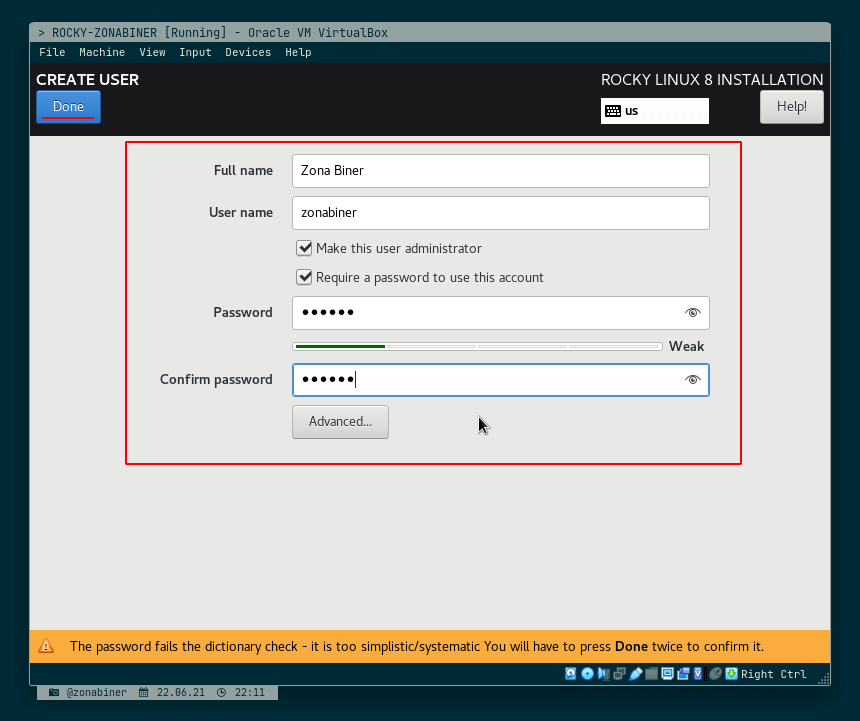Screen dimensions: 860x721
Task: Click the password strength meter labeled Weak
Action: pos(477,346)
